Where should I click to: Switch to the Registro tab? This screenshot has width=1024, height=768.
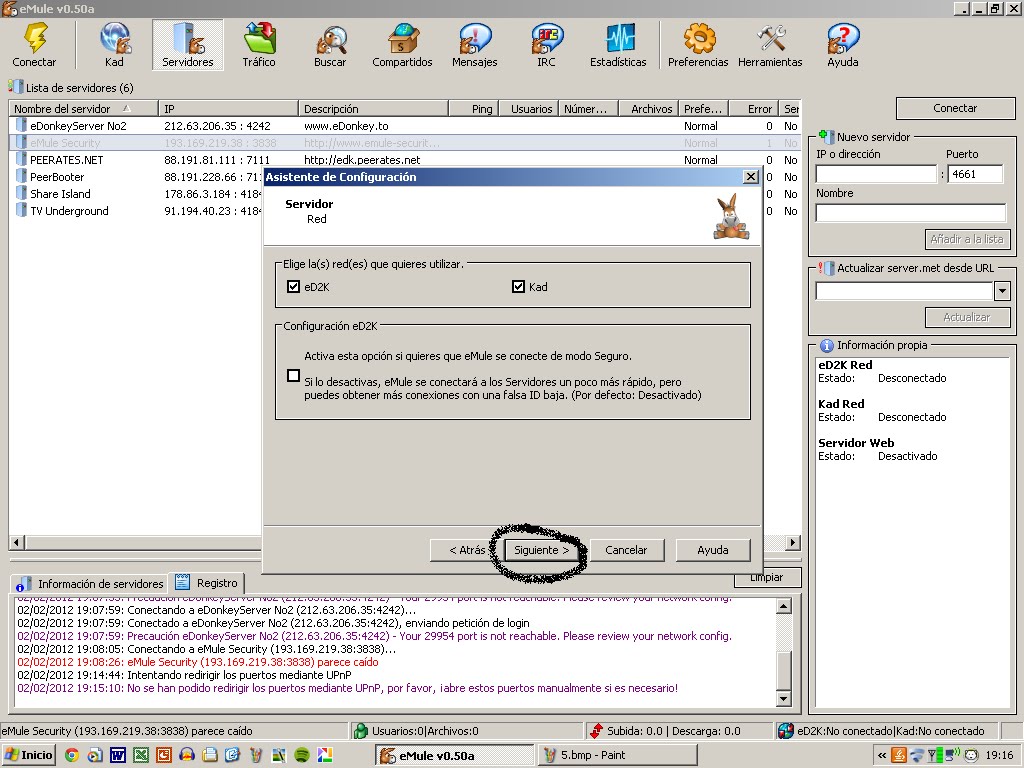(x=208, y=583)
